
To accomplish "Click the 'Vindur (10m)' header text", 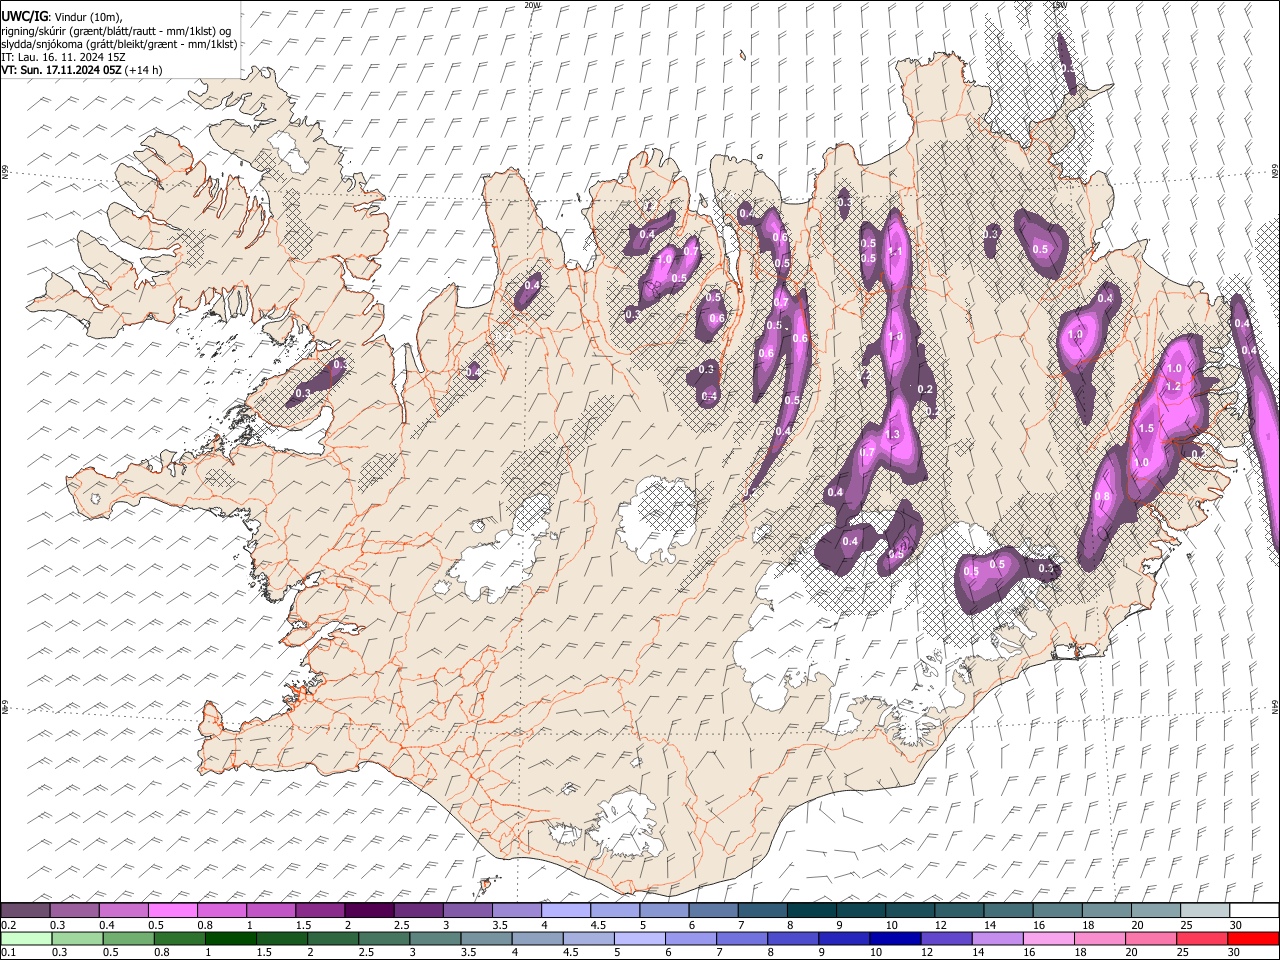I will [x=85, y=17].
